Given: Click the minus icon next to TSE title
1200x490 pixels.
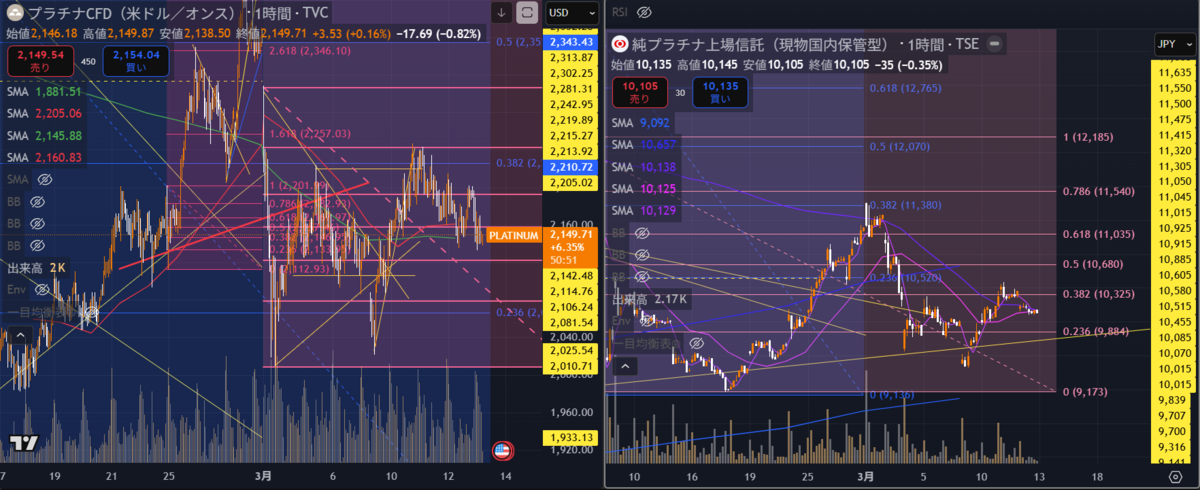Looking at the screenshot, I should [x=993, y=45].
